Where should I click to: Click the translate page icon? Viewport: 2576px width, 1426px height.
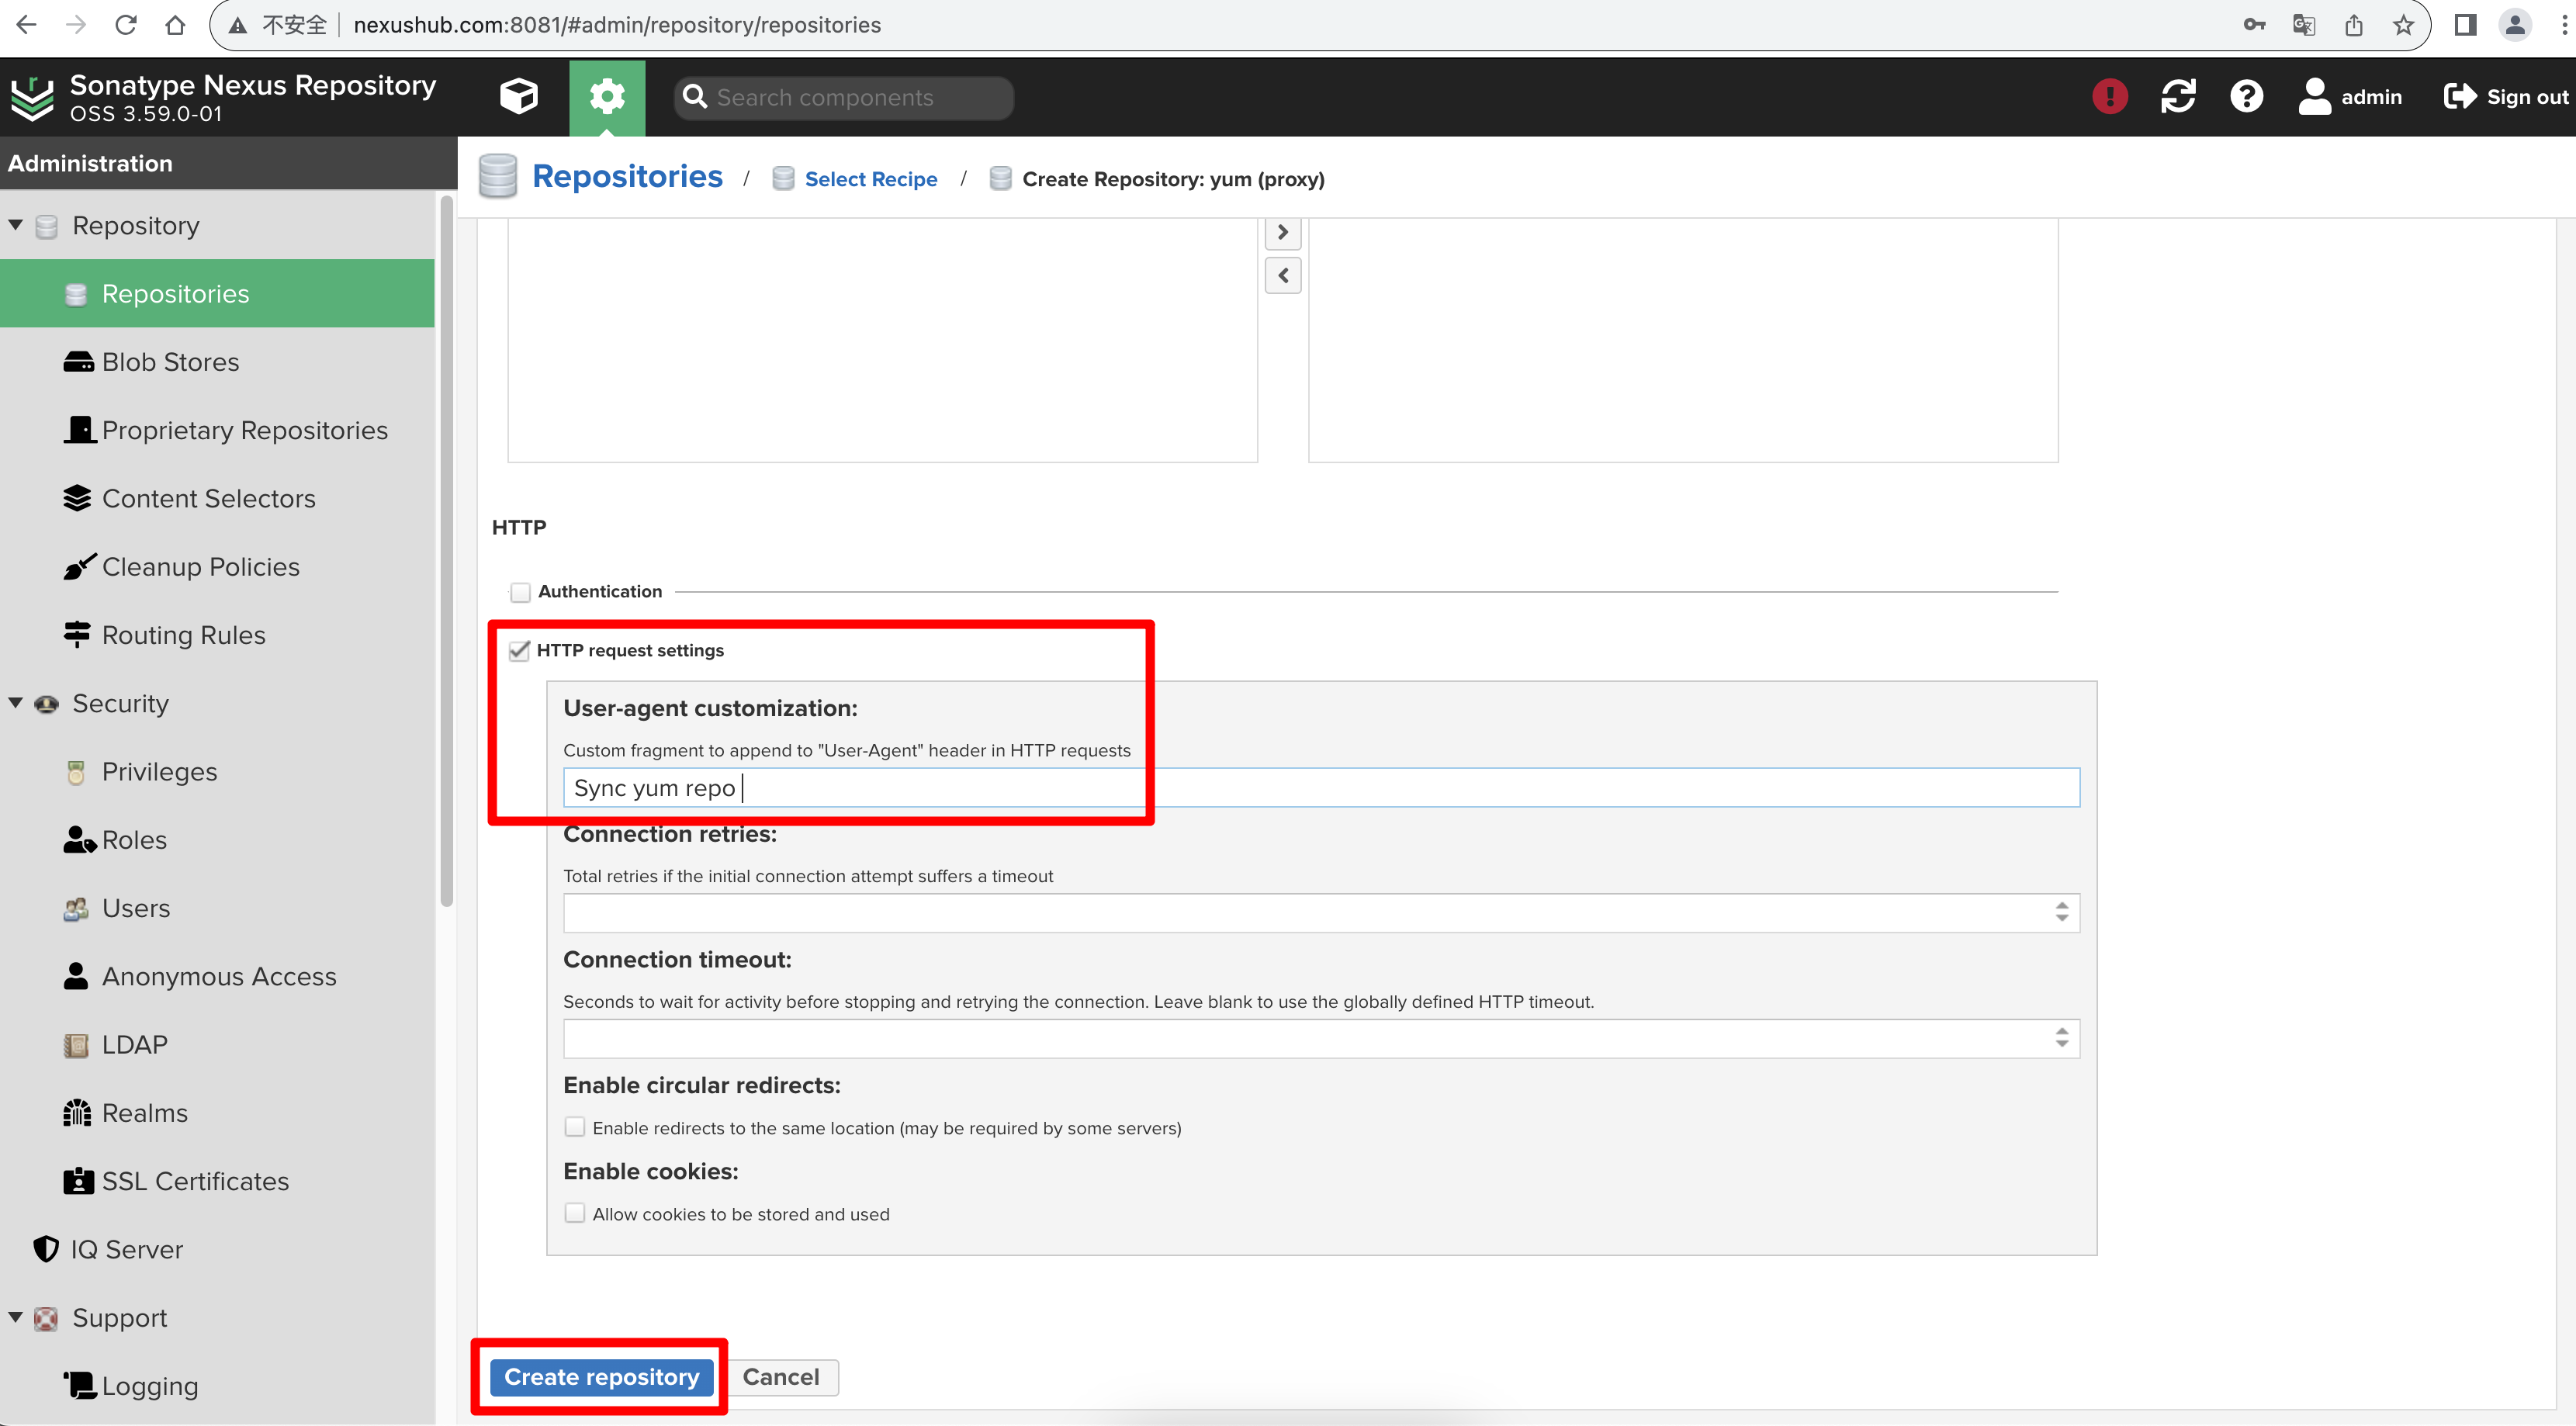[x=2304, y=25]
